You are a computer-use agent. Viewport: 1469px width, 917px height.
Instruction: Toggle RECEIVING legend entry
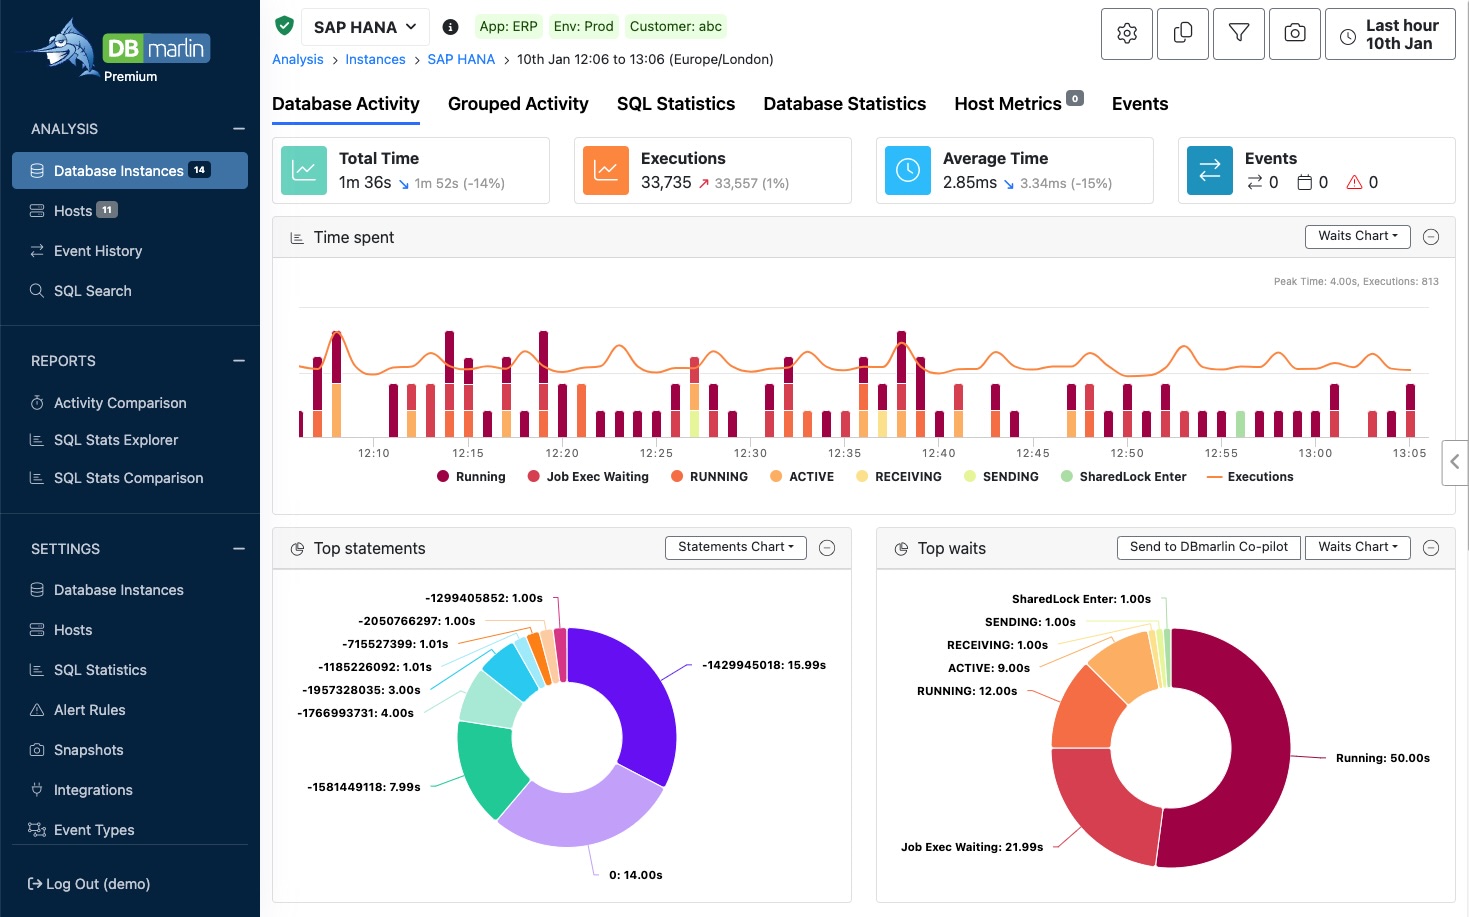pos(898,477)
